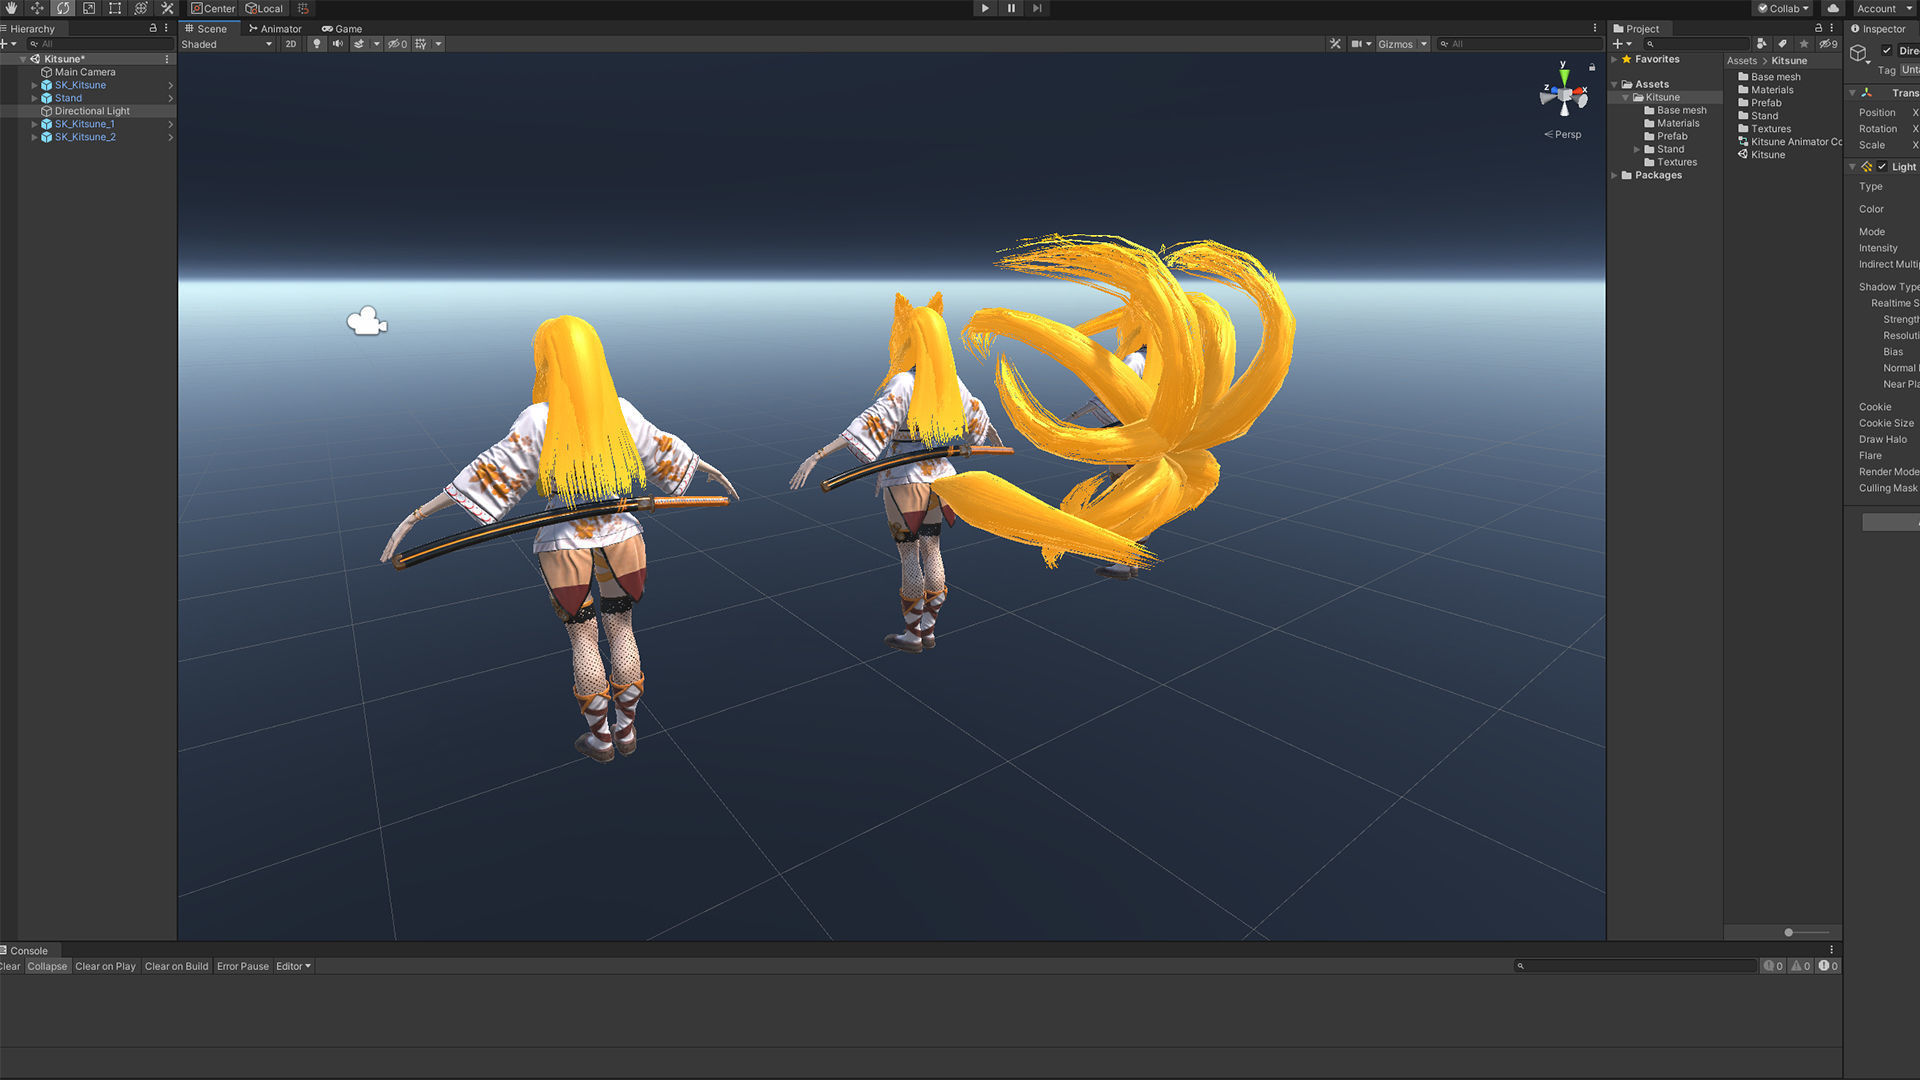Viewport: 1920px width, 1080px height.
Task: Toggle 2D view mode in Scene
Action: [290, 44]
